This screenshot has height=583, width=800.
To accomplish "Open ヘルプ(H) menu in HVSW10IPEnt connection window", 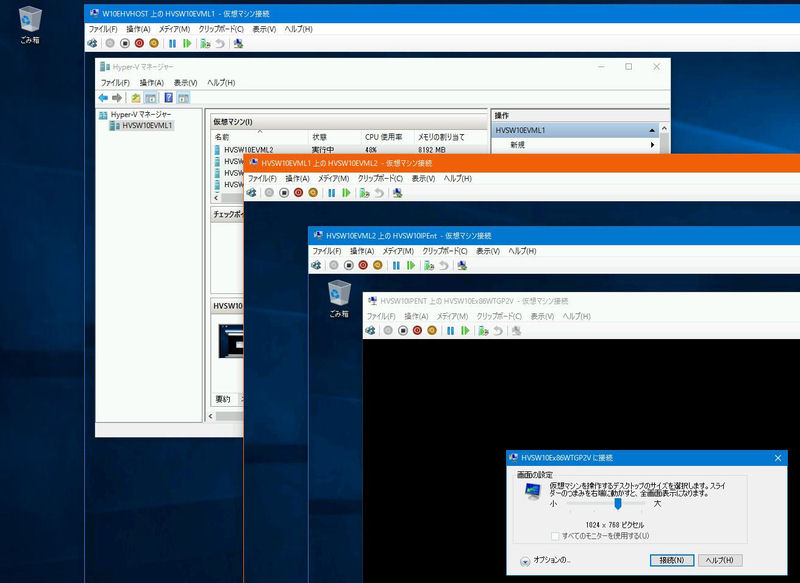I will point(522,251).
